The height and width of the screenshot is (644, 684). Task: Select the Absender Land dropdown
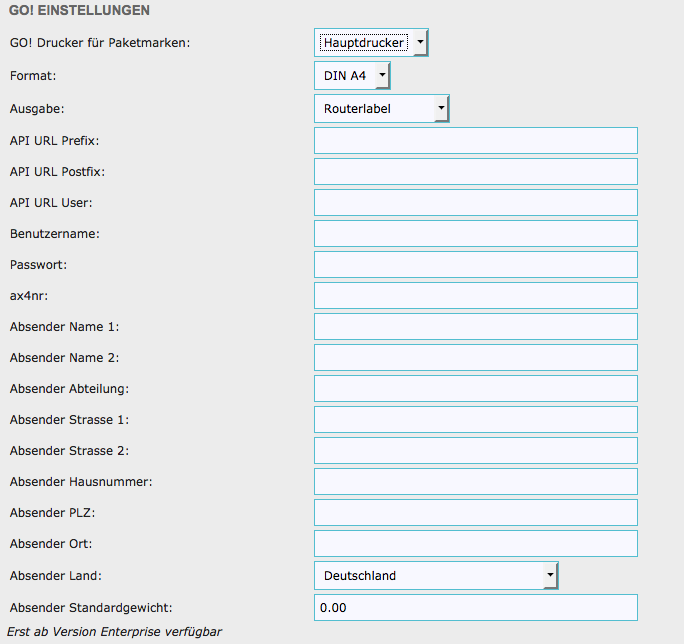point(436,576)
